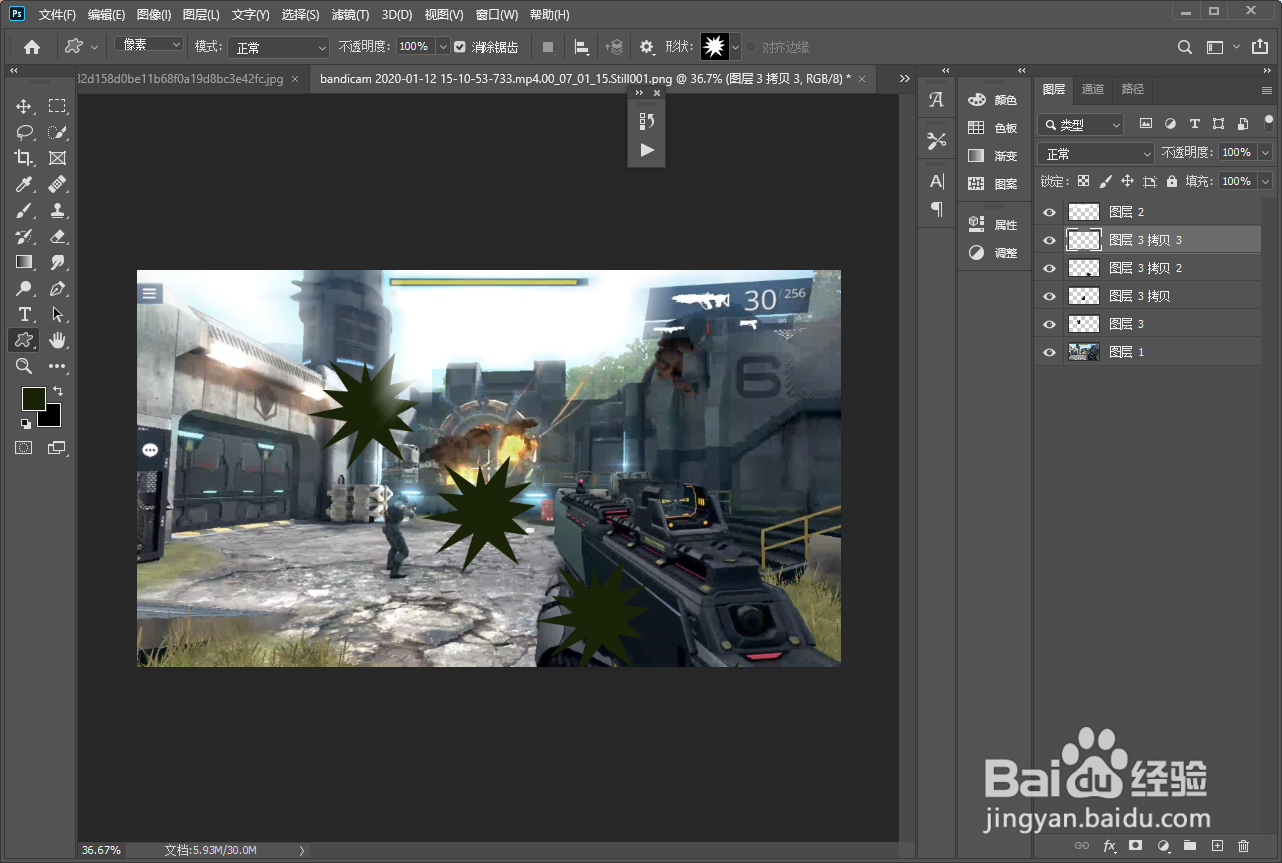1282x863 pixels.
Task: Select the Quick Selection tool
Action: [57, 132]
